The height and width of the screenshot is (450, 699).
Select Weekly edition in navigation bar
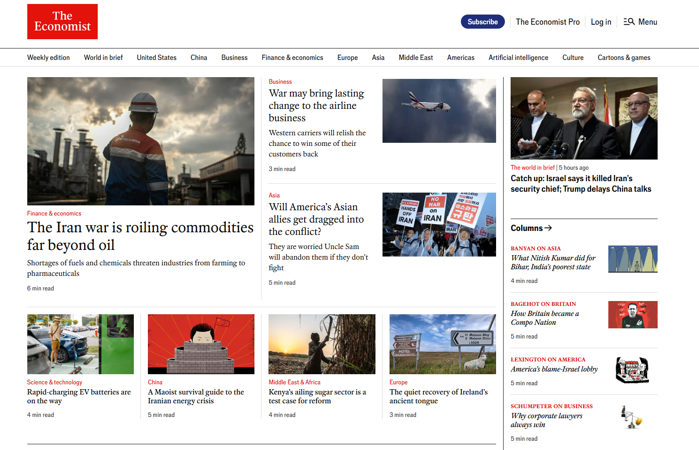pos(48,58)
